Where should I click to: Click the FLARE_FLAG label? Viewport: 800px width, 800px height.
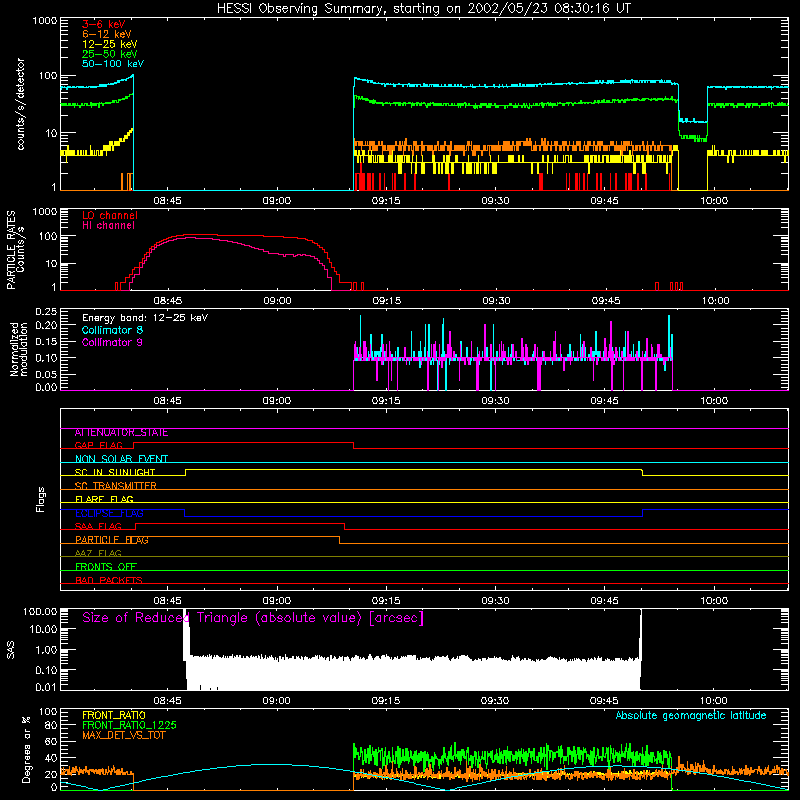click(104, 499)
